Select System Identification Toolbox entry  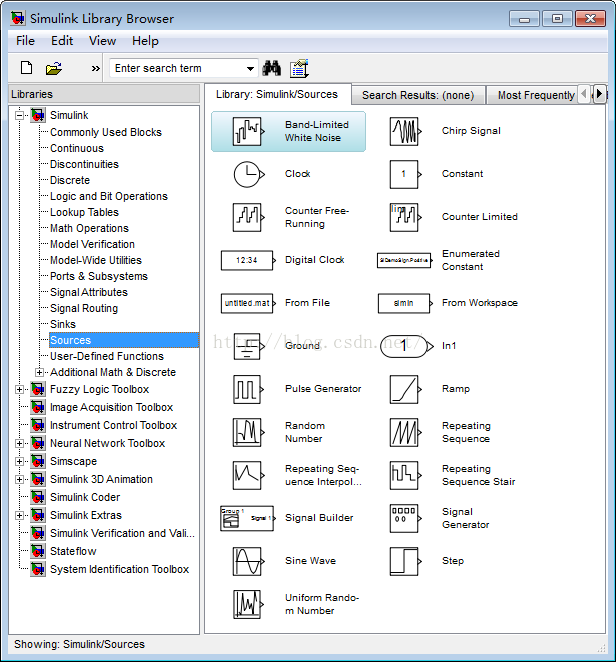click(119, 569)
